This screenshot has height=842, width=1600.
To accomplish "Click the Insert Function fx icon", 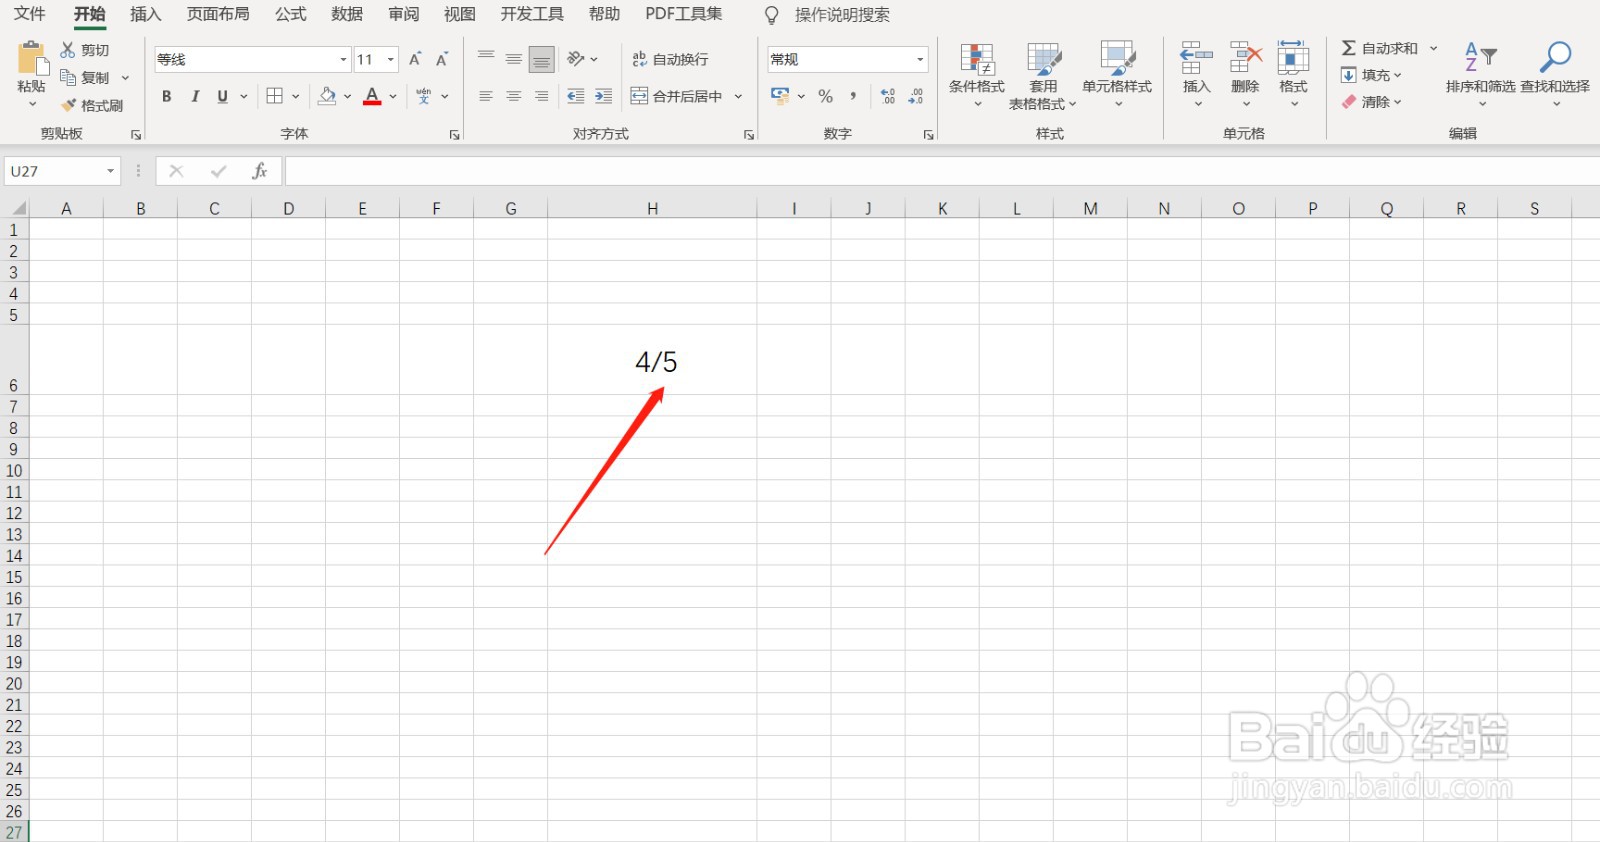I will 260,171.
